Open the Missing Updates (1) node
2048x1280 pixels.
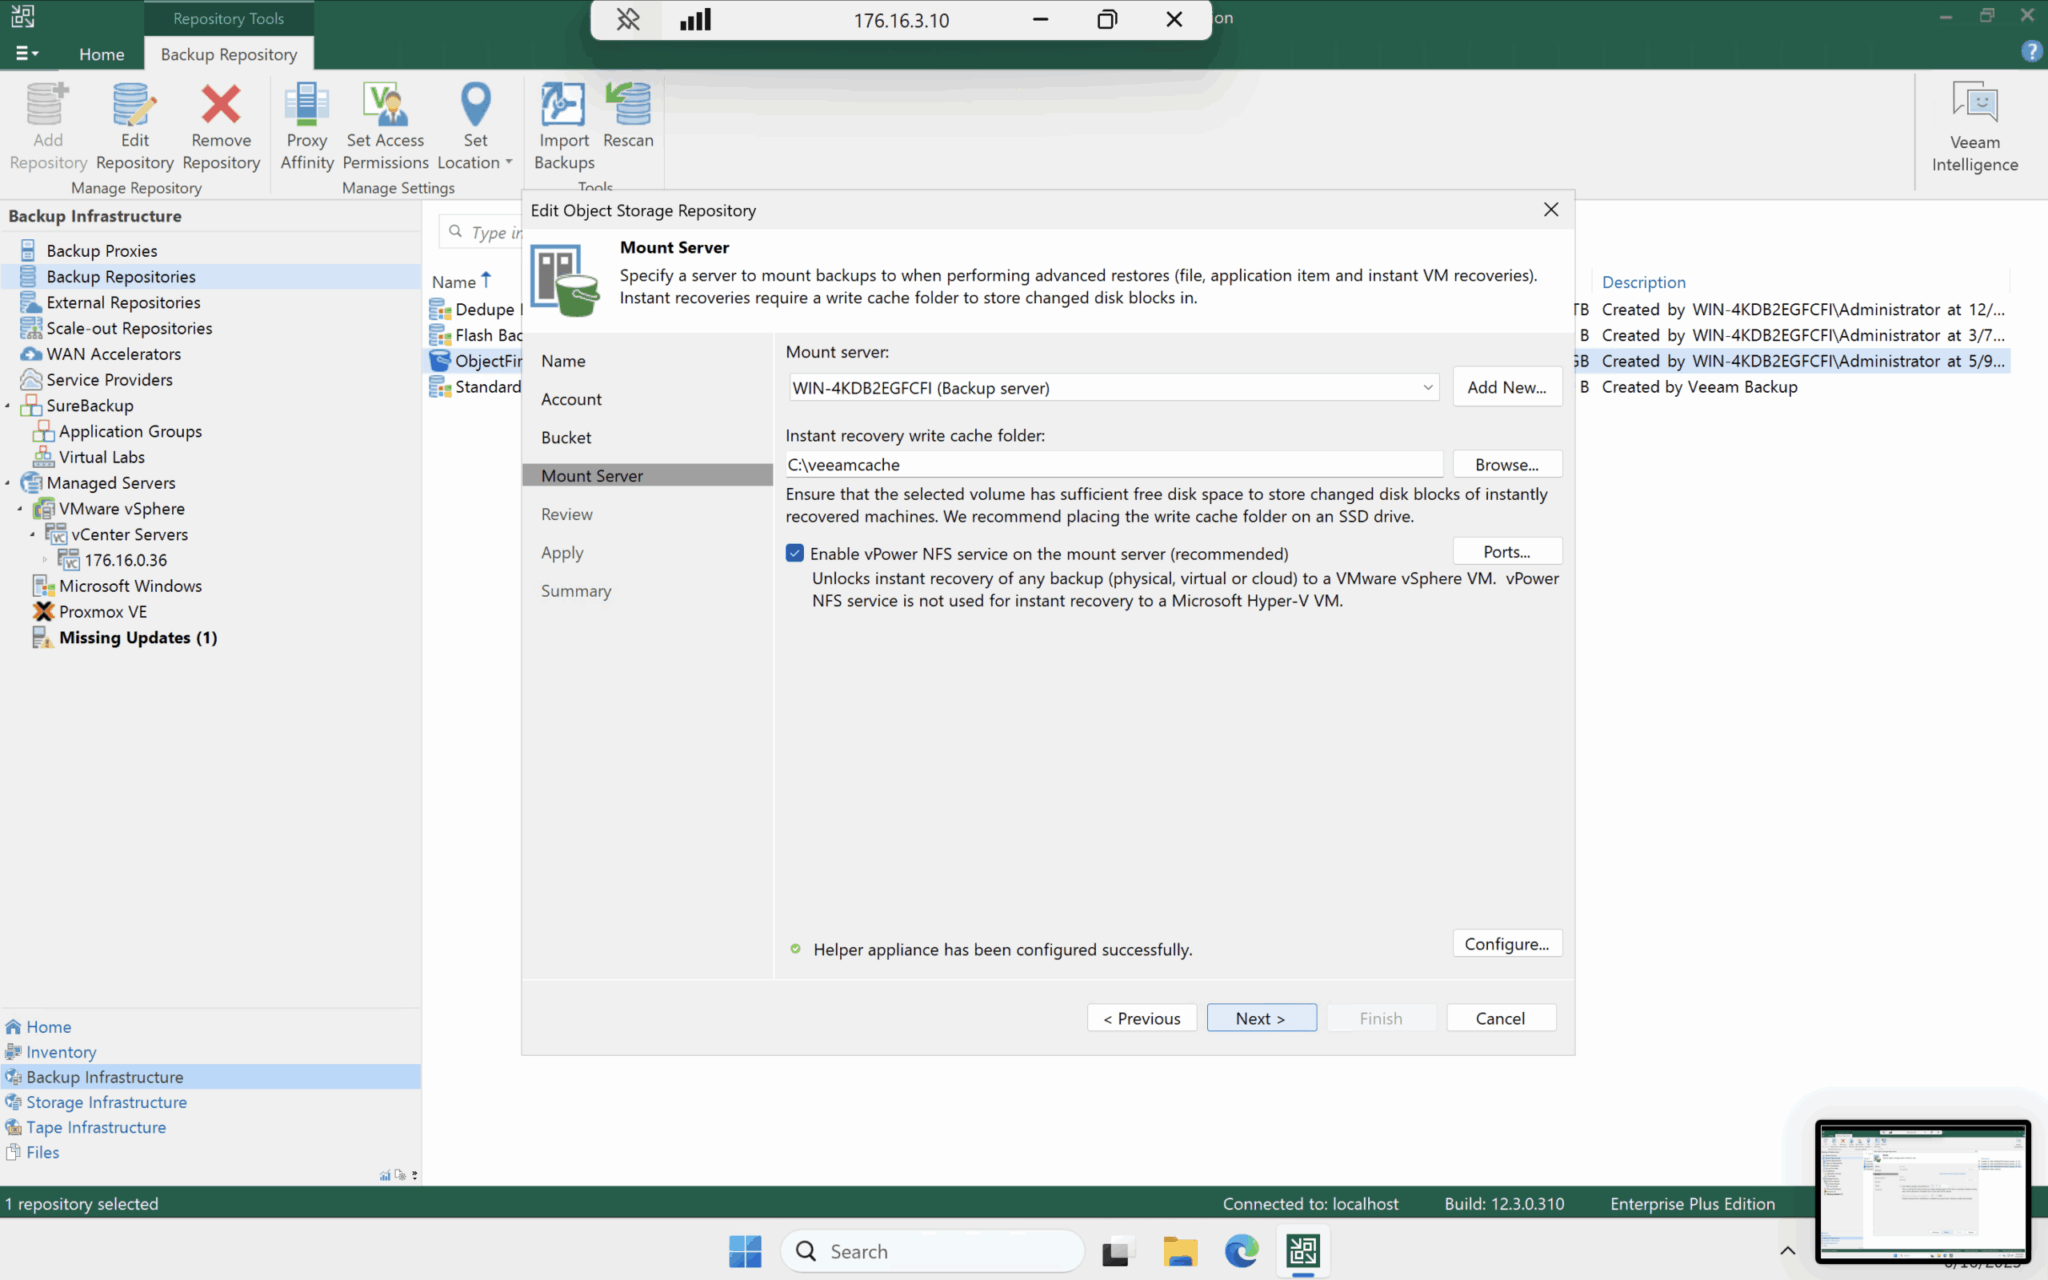click(137, 638)
